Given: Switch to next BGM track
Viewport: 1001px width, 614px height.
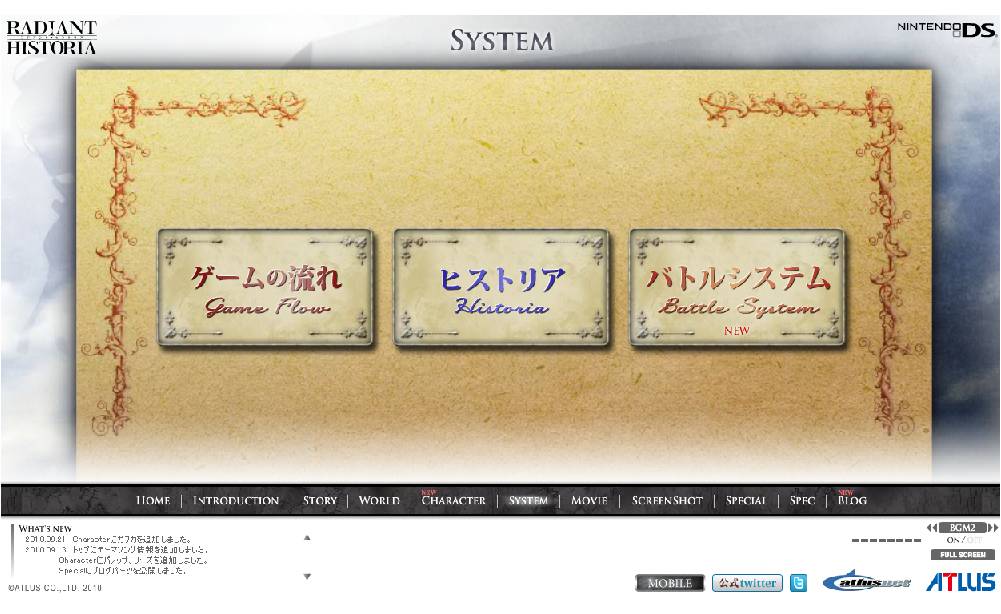Looking at the screenshot, I should tap(993, 528).
